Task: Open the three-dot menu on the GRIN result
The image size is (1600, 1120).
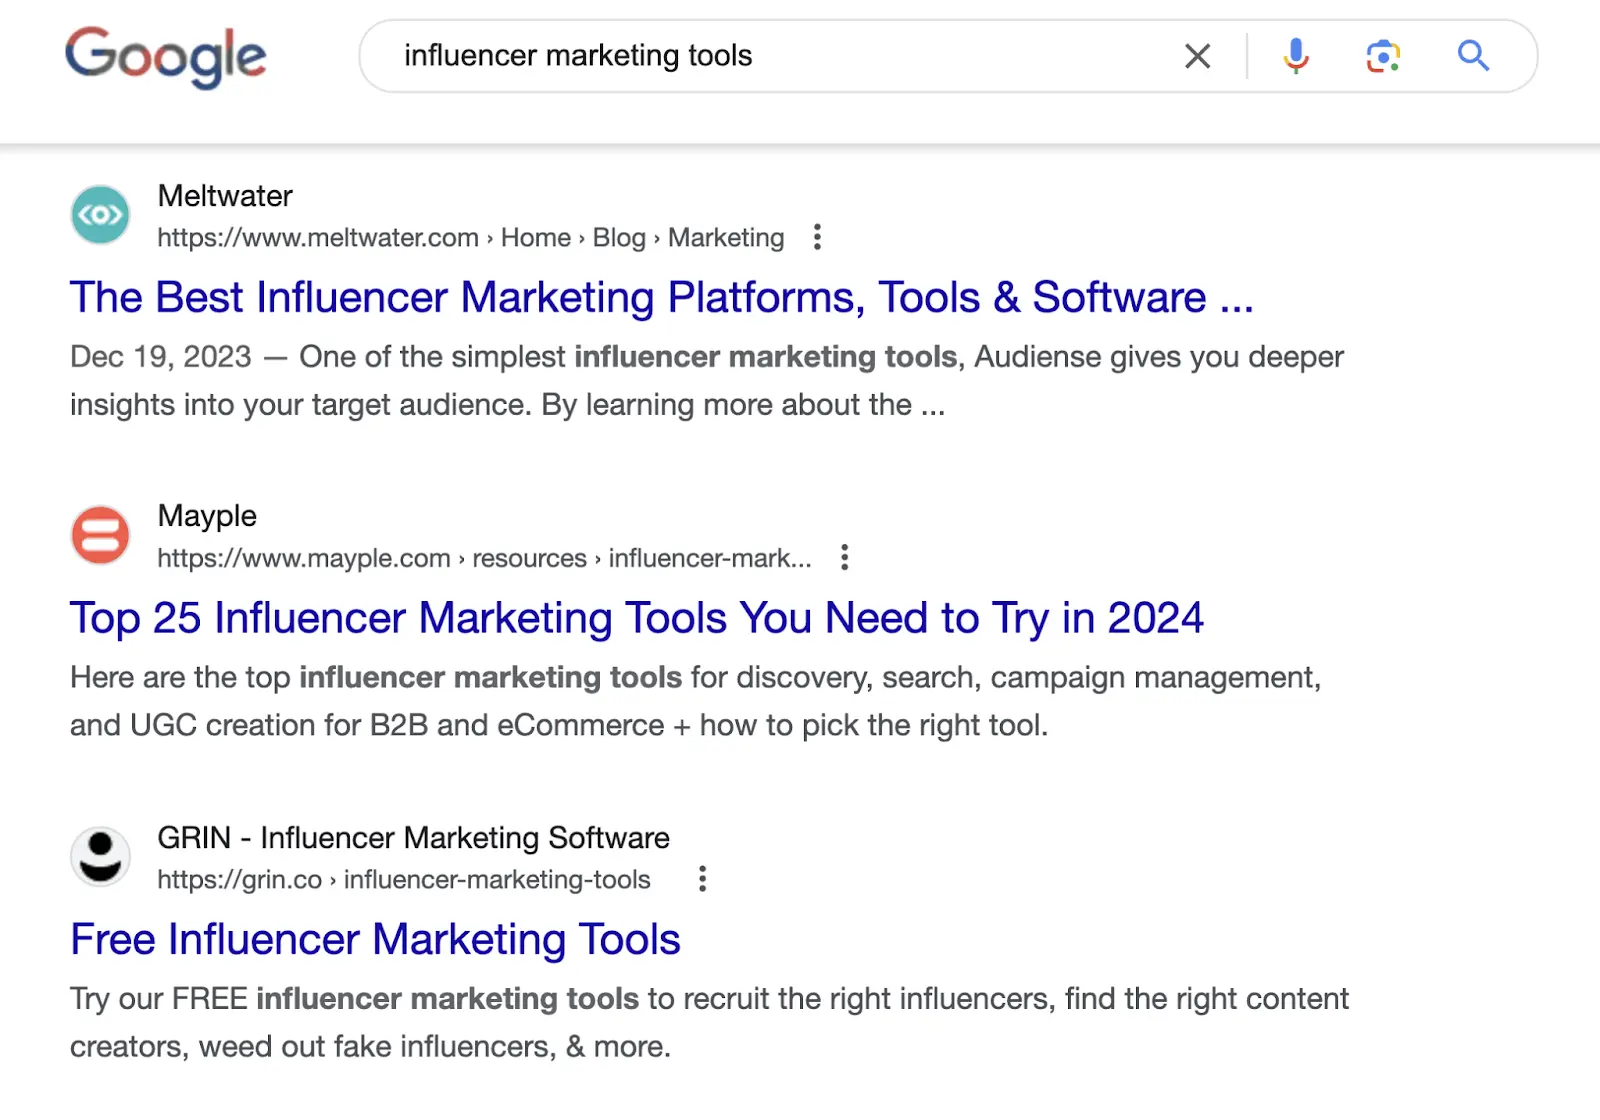Action: tap(702, 879)
